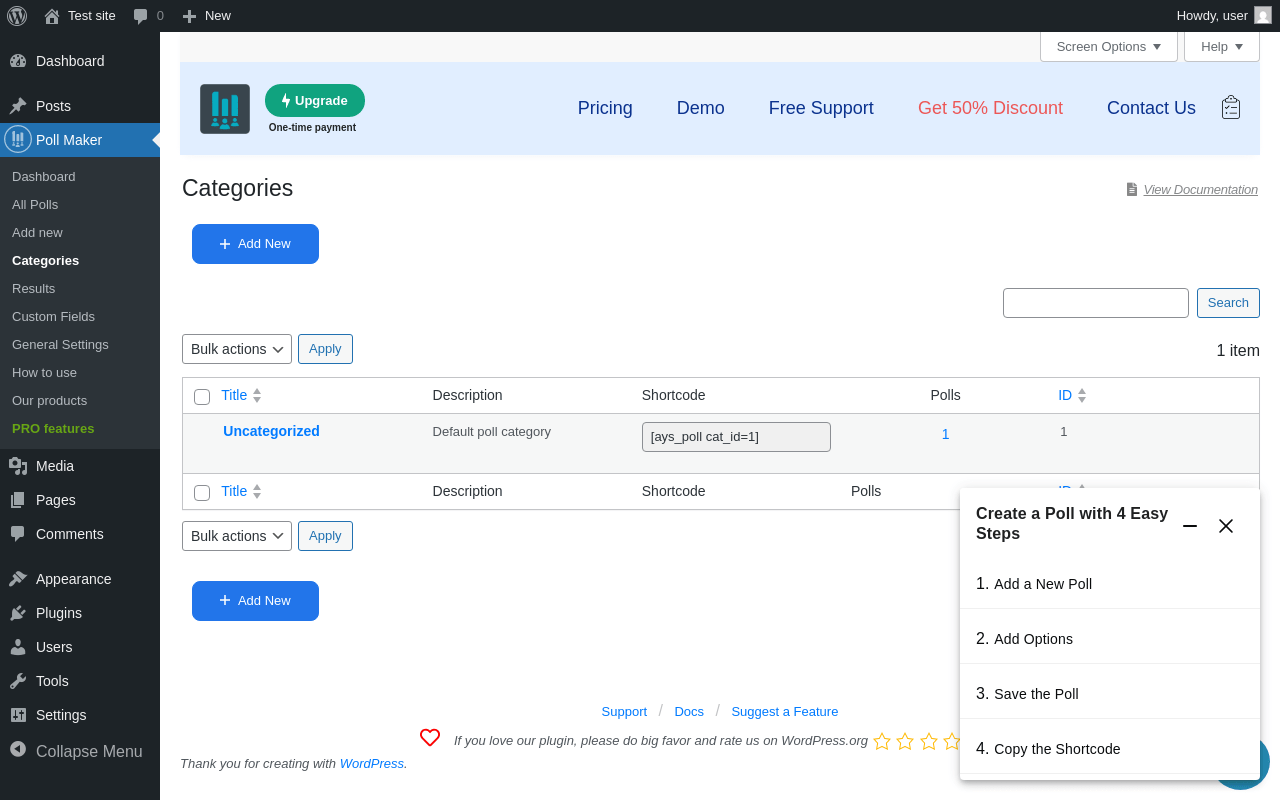1280x800 pixels.
Task: Click the second rating star in footer
Action: (905, 741)
